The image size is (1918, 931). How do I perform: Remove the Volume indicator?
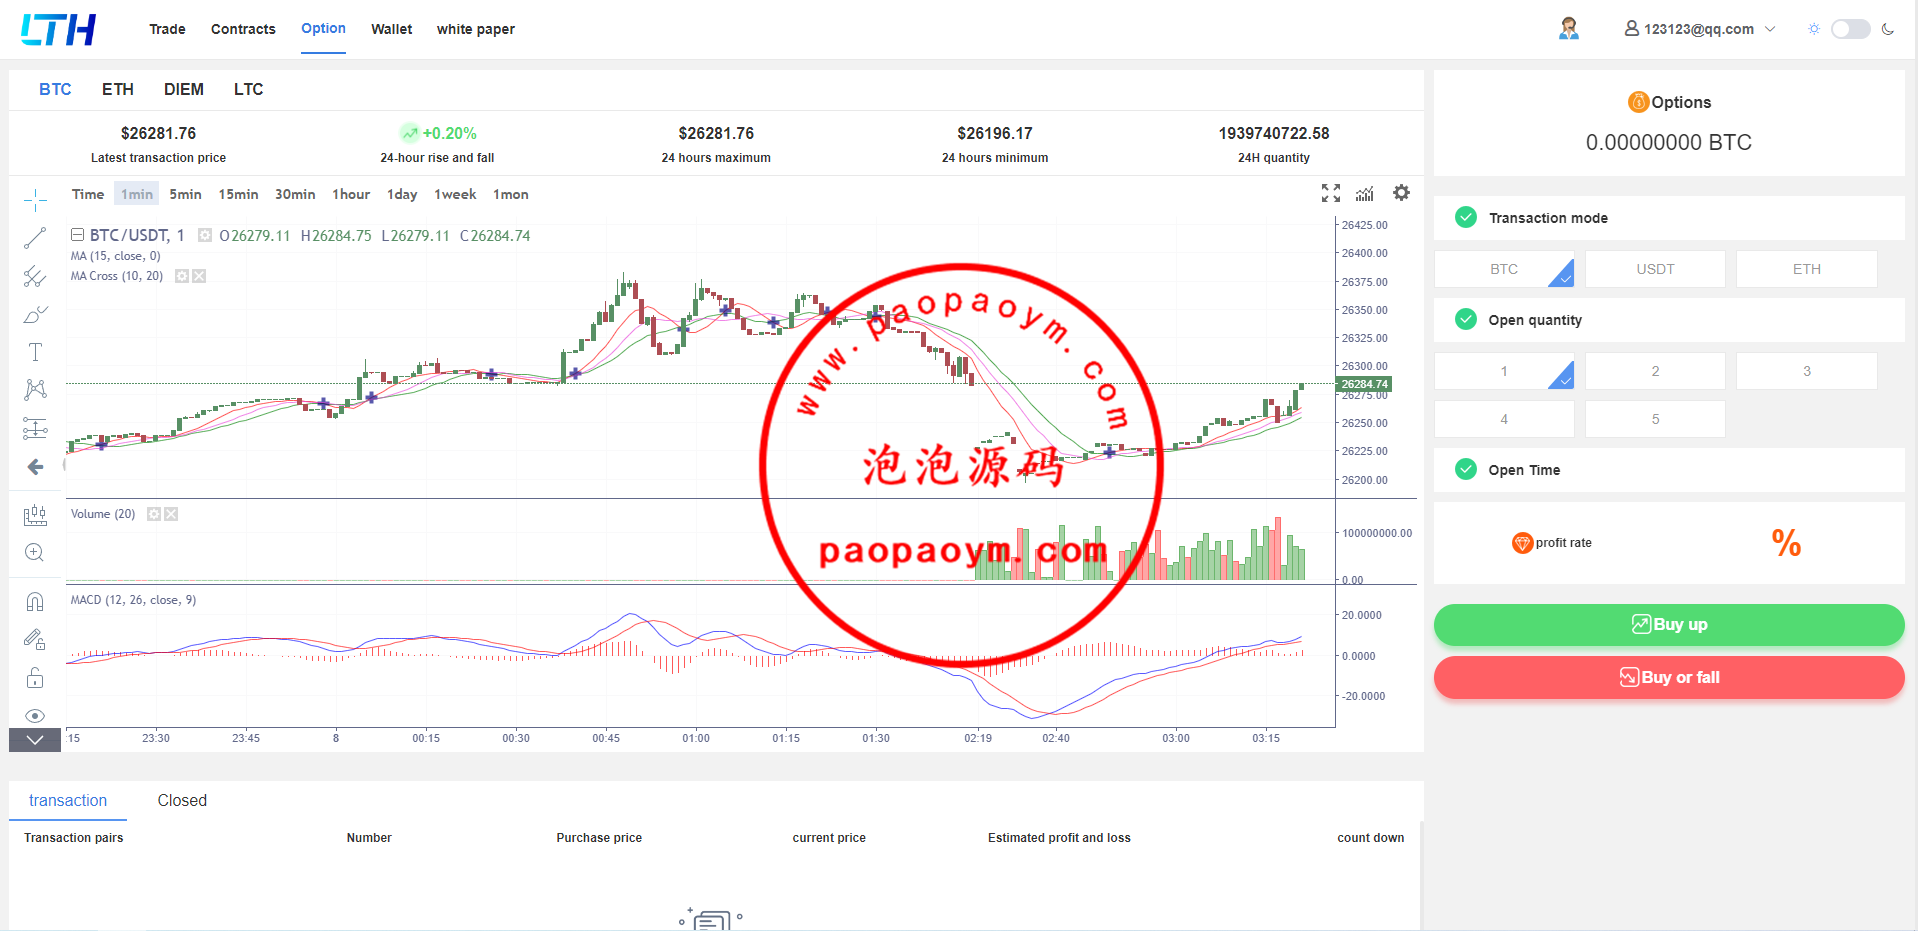coord(171,514)
